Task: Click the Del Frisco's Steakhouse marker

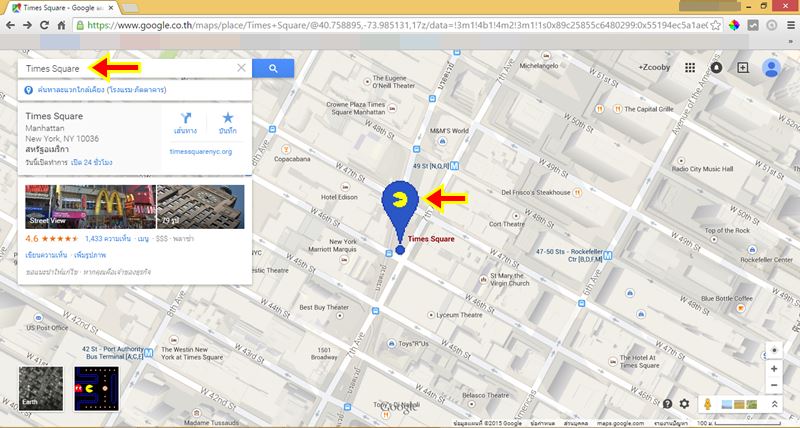Action: [578, 192]
